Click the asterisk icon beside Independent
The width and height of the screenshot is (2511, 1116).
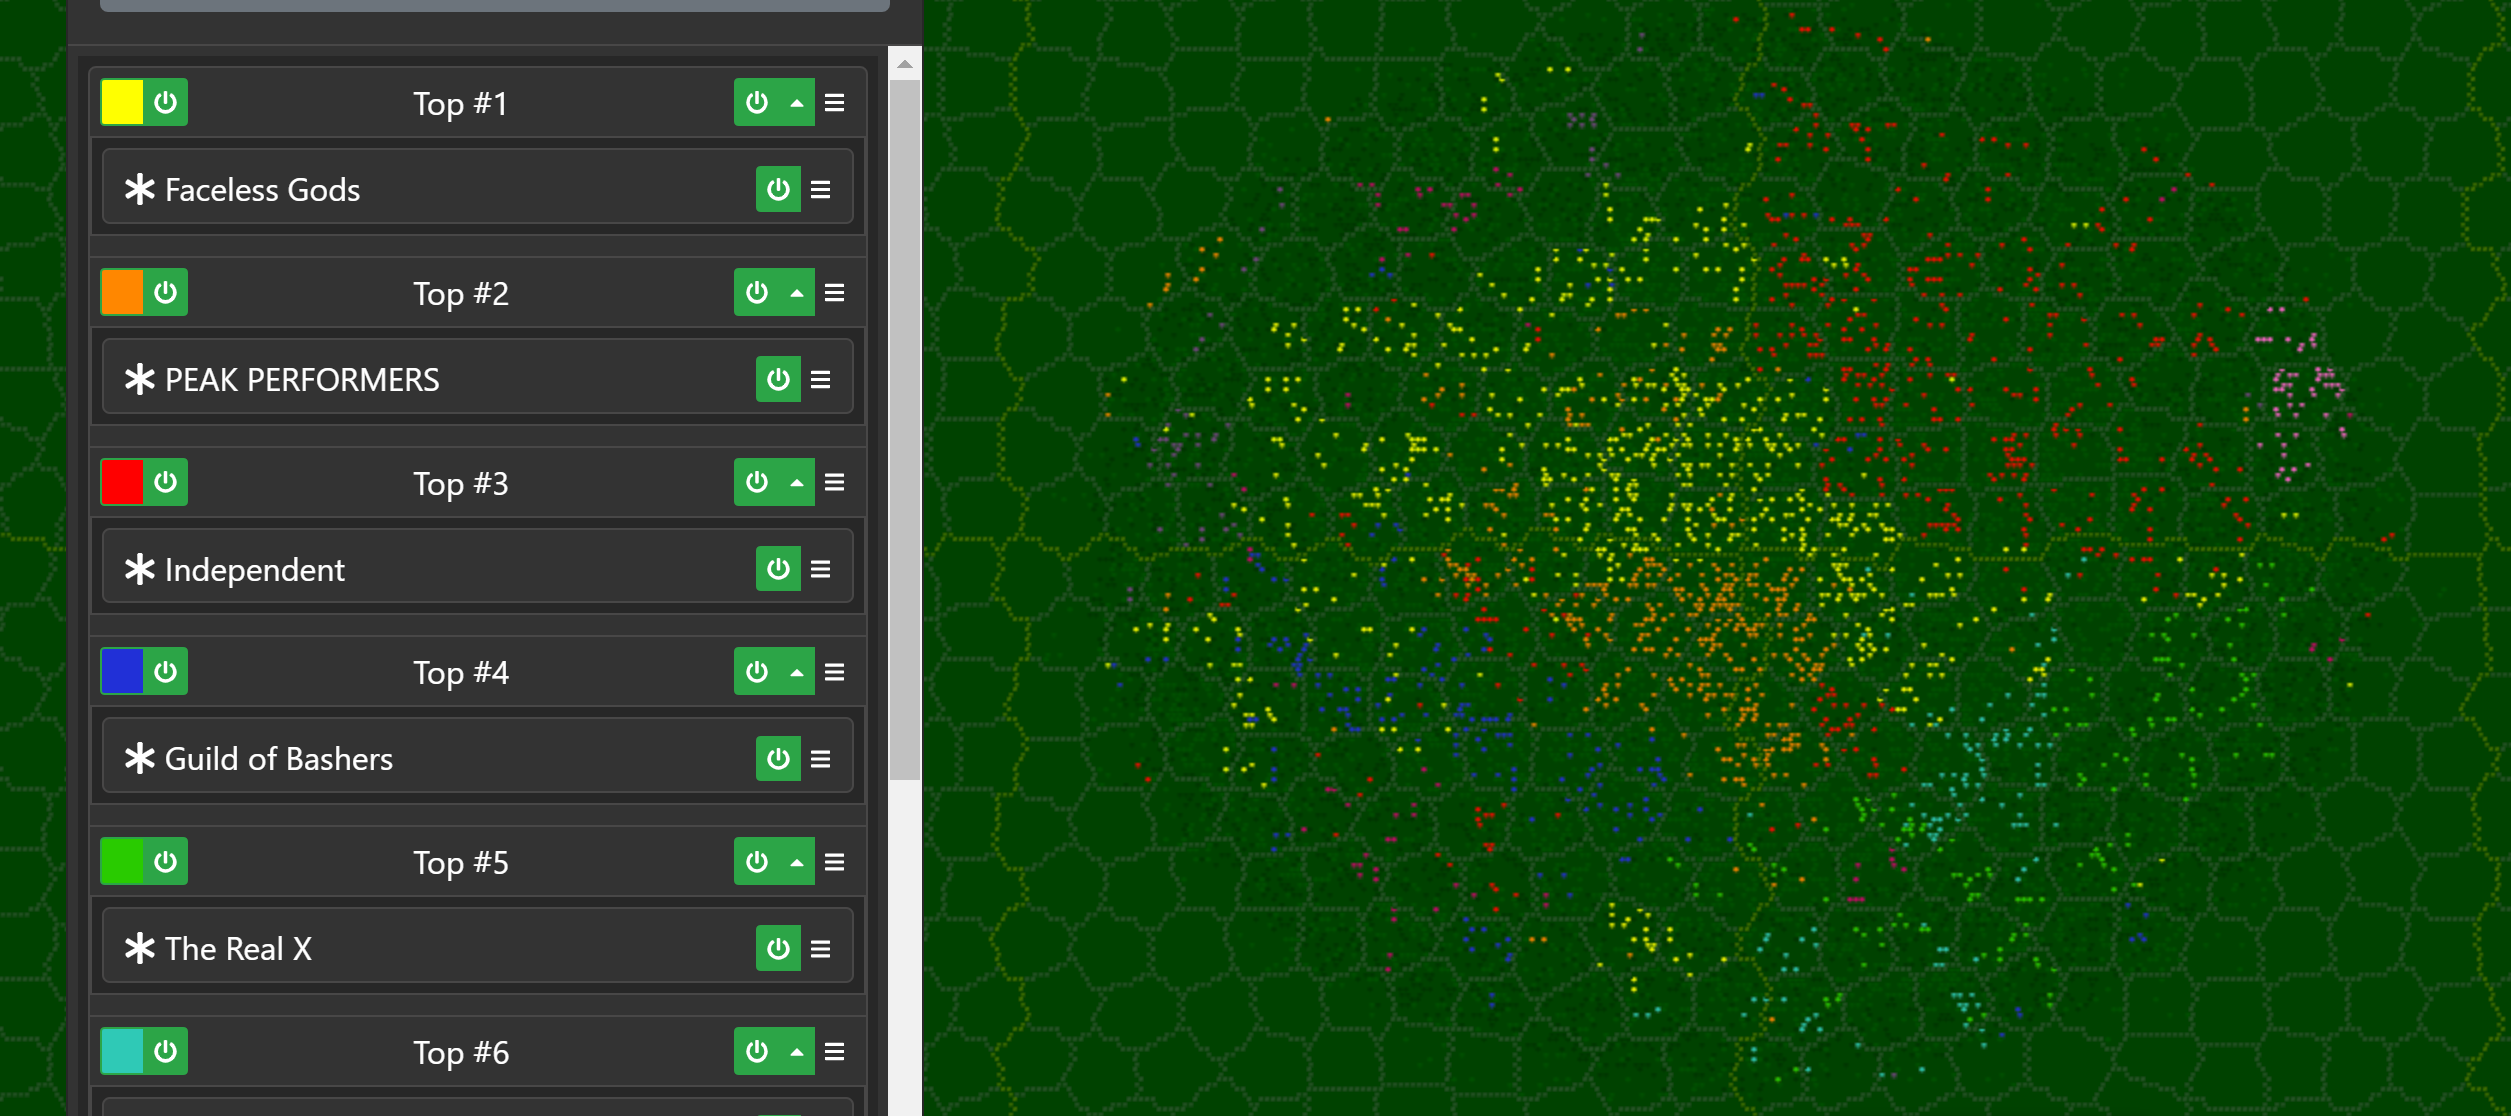coord(140,569)
